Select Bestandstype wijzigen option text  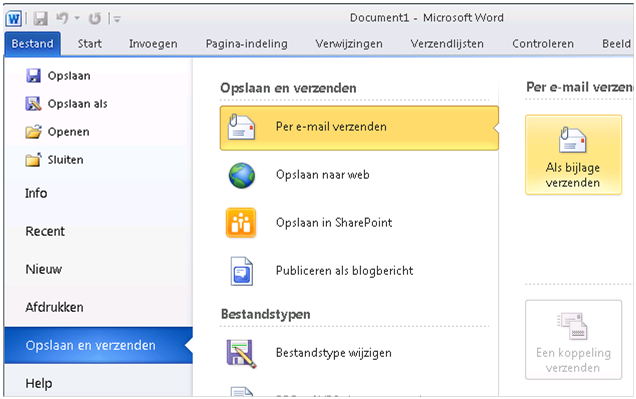(x=333, y=353)
